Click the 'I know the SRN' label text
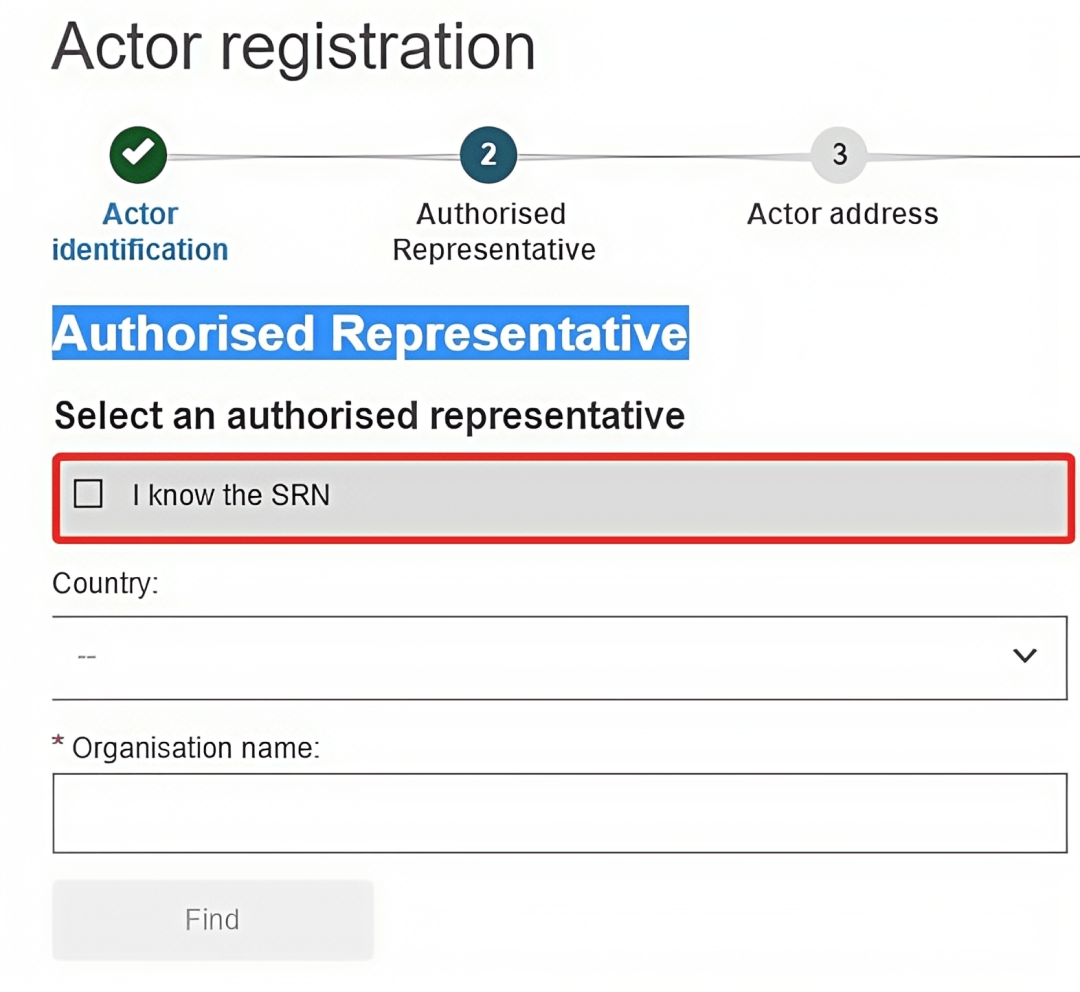This screenshot has width=1080, height=992. tap(231, 495)
